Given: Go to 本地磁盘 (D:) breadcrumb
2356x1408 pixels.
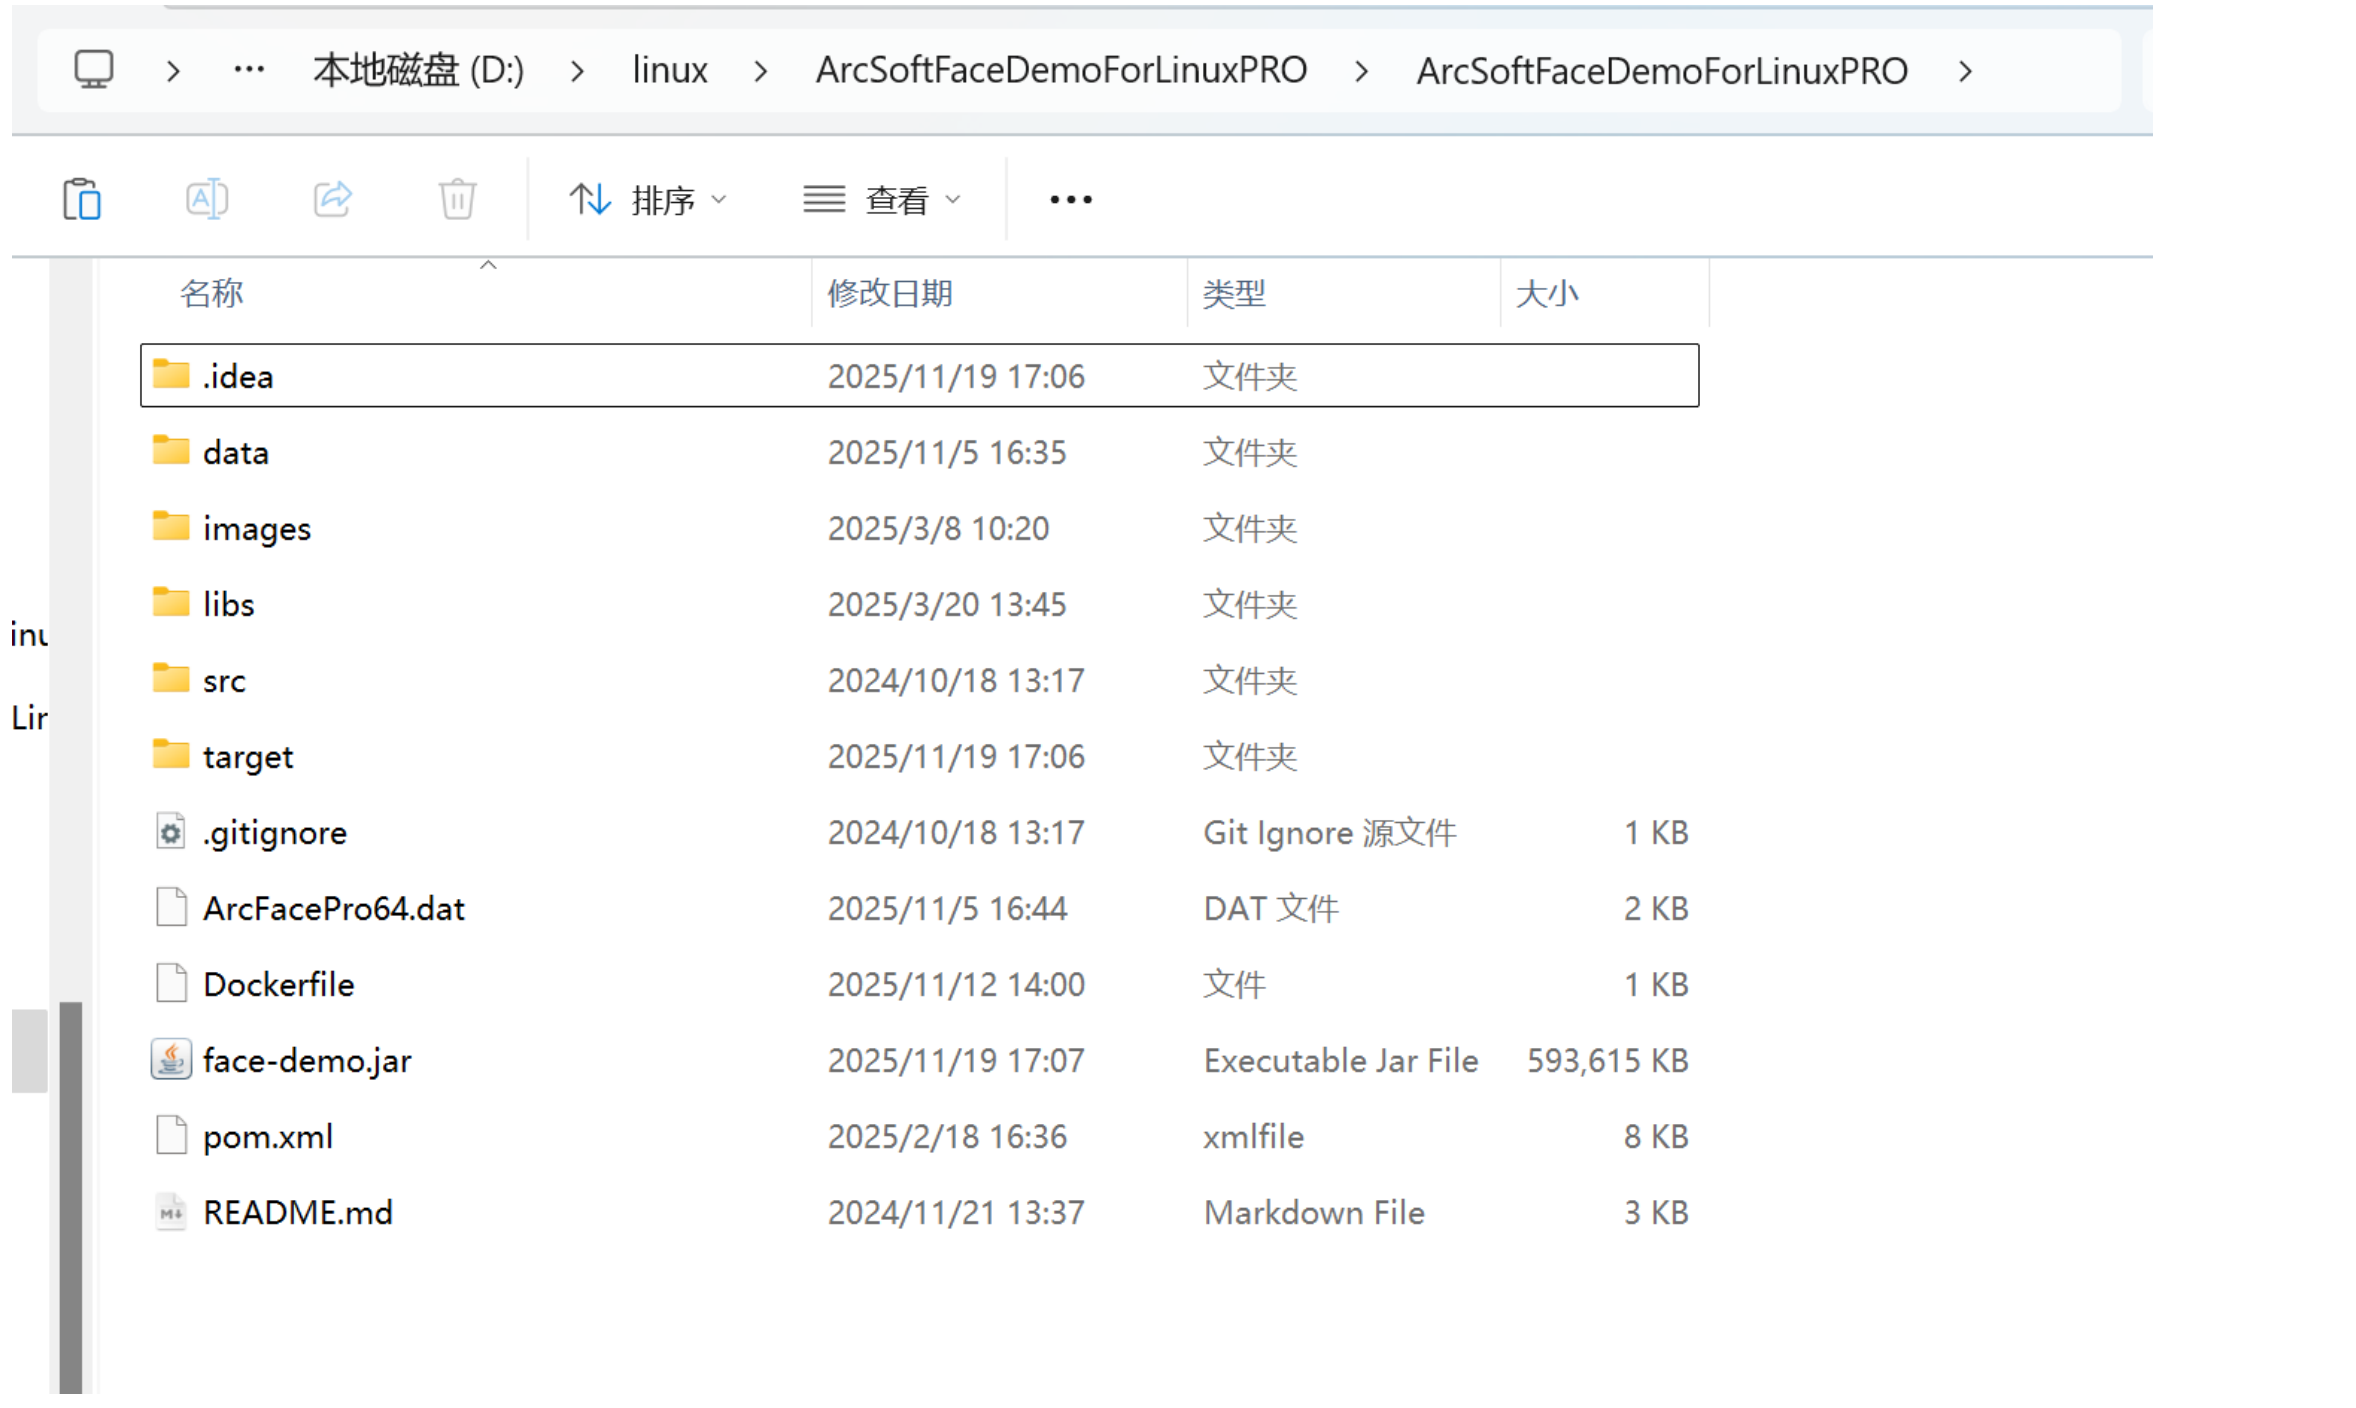Looking at the screenshot, I should [418, 70].
